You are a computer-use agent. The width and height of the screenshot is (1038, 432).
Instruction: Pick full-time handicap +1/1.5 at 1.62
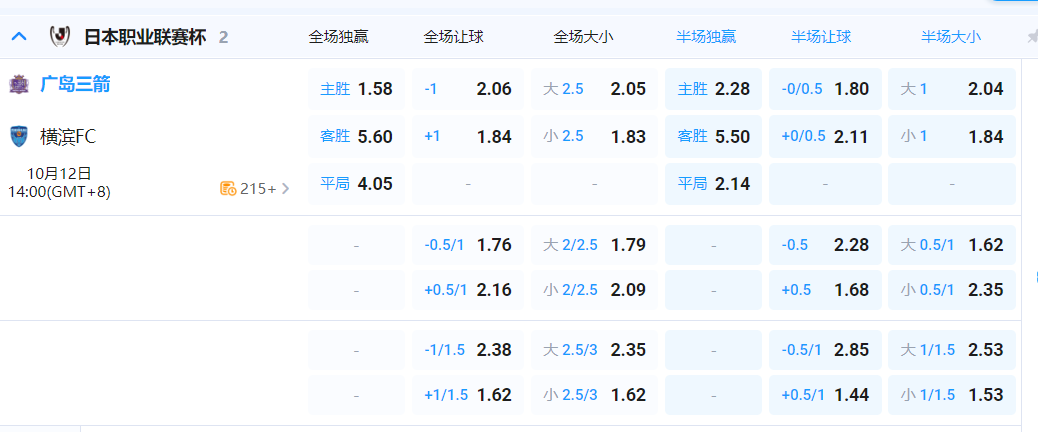(x=468, y=395)
